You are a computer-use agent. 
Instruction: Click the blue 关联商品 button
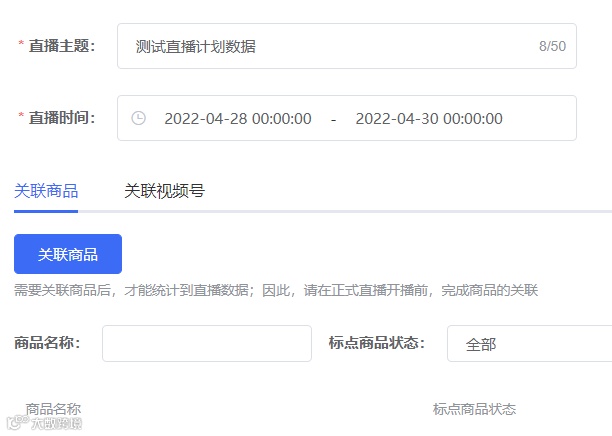[68, 254]
